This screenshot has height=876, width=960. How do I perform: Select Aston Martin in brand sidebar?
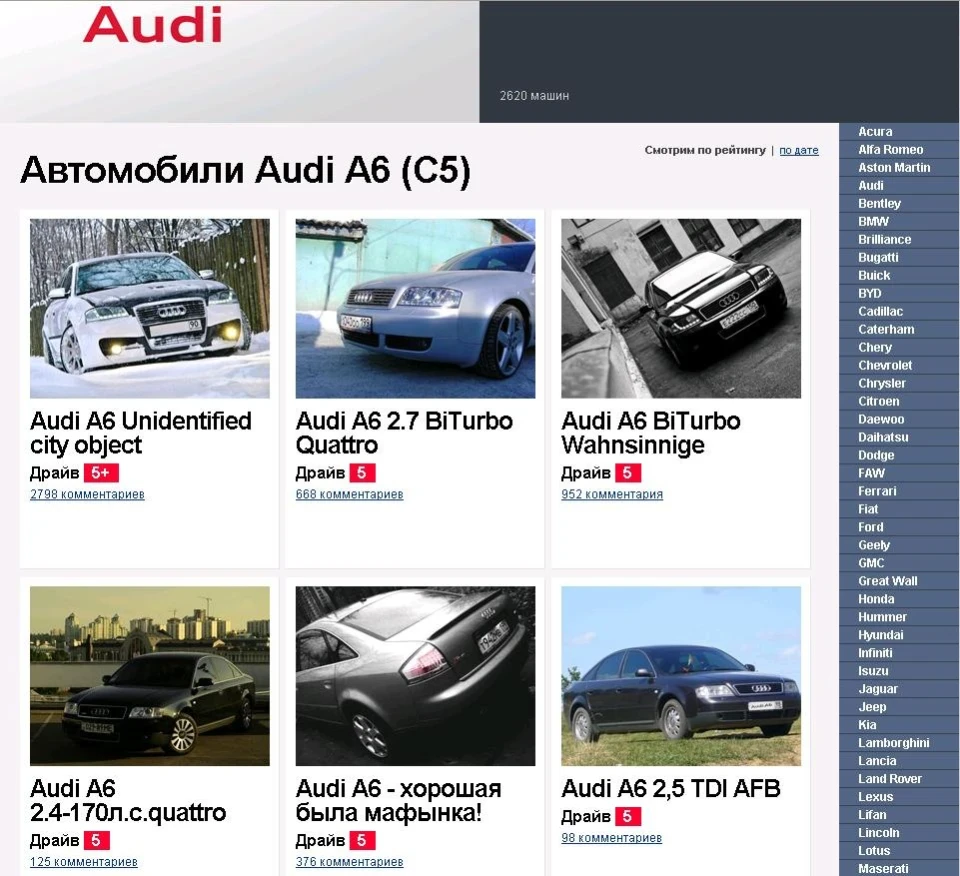click(894, 168)
